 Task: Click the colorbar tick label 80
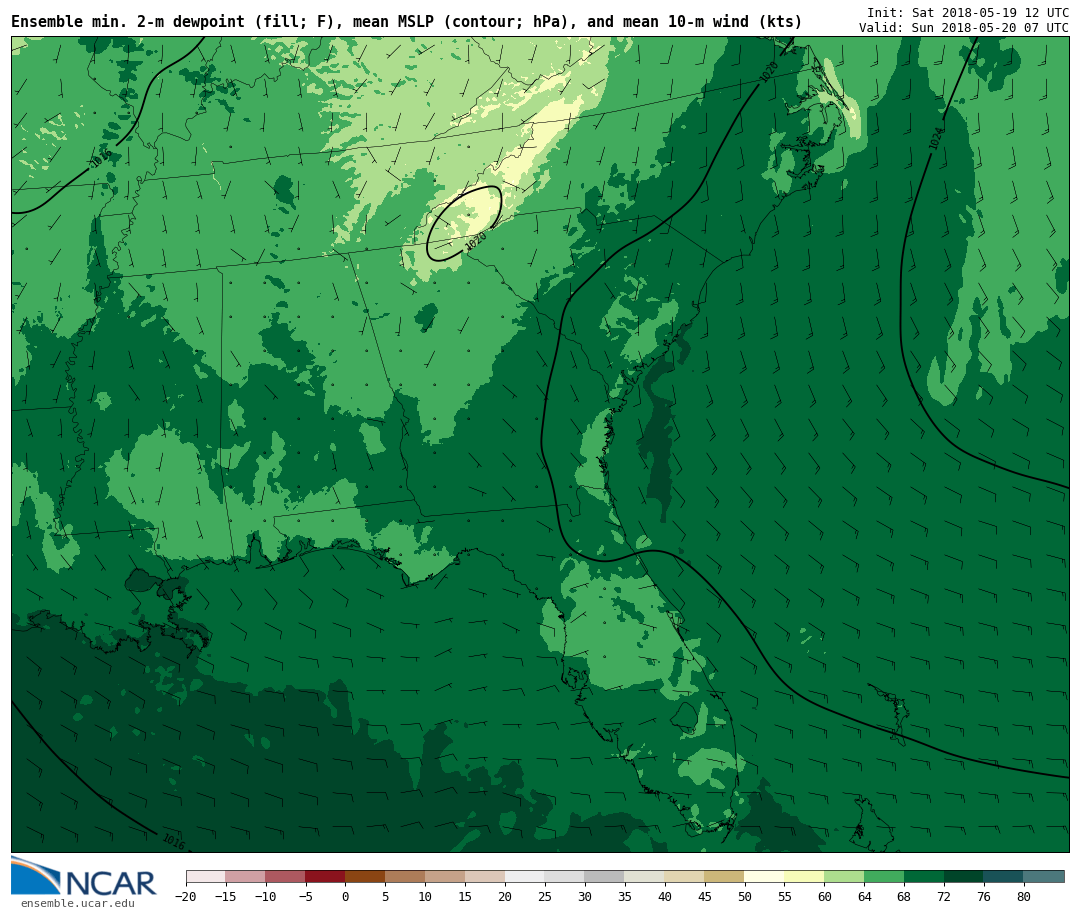coord(1023,897)
